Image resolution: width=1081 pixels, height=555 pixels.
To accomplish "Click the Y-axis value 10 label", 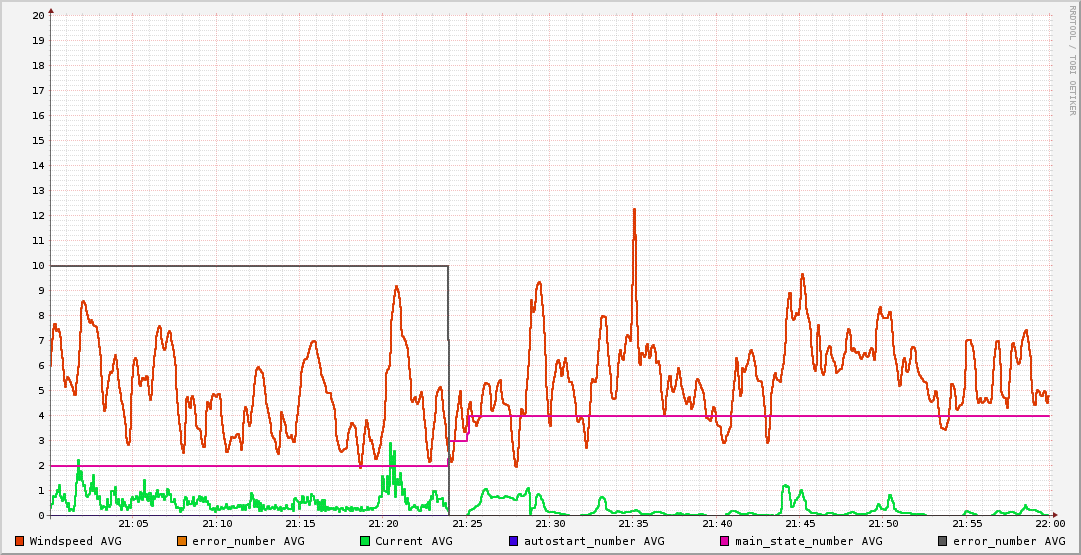I will click(x=37, y=266).
